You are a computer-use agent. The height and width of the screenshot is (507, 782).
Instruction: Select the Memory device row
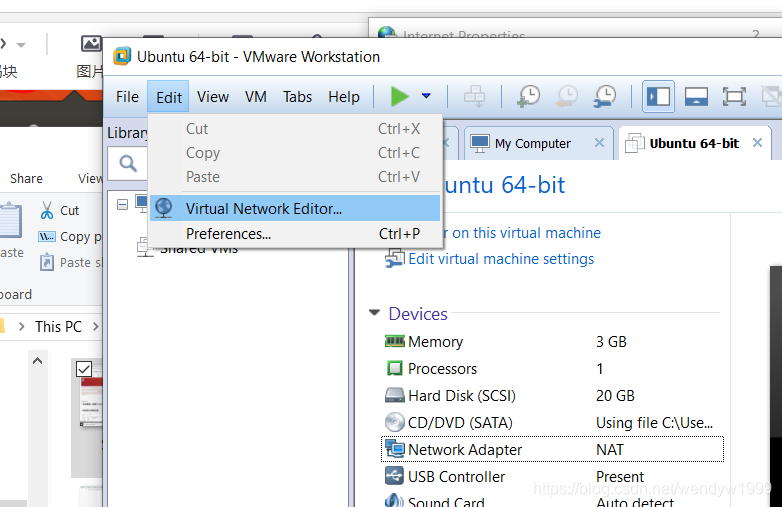coord(552,341)
